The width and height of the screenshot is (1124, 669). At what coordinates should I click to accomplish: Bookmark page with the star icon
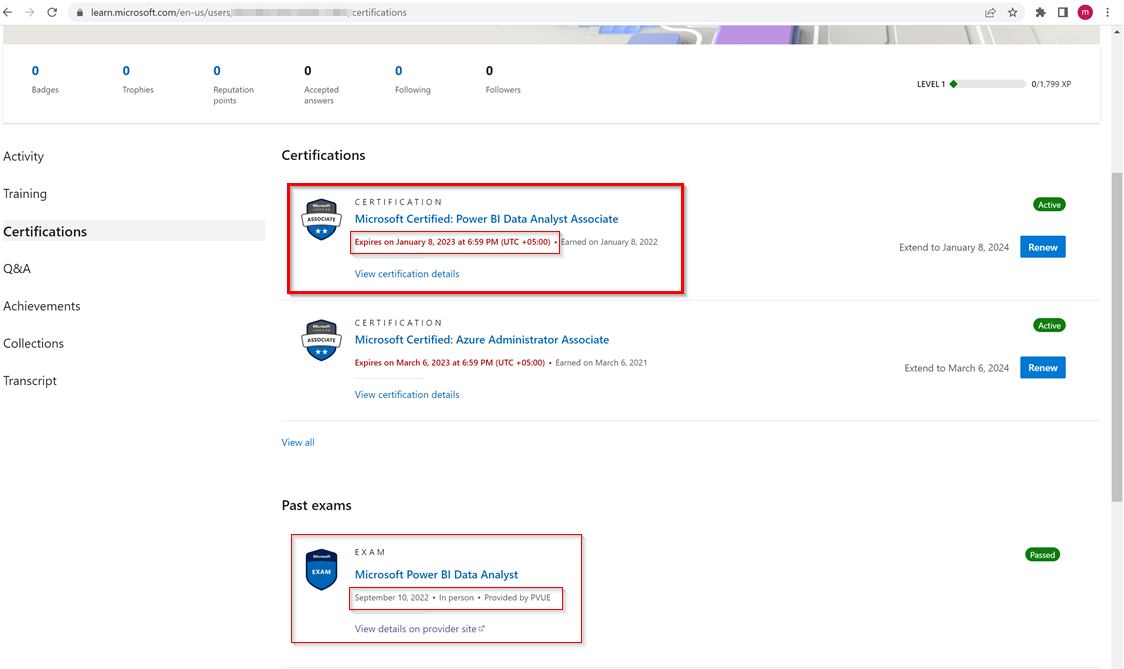point(1012,12)
